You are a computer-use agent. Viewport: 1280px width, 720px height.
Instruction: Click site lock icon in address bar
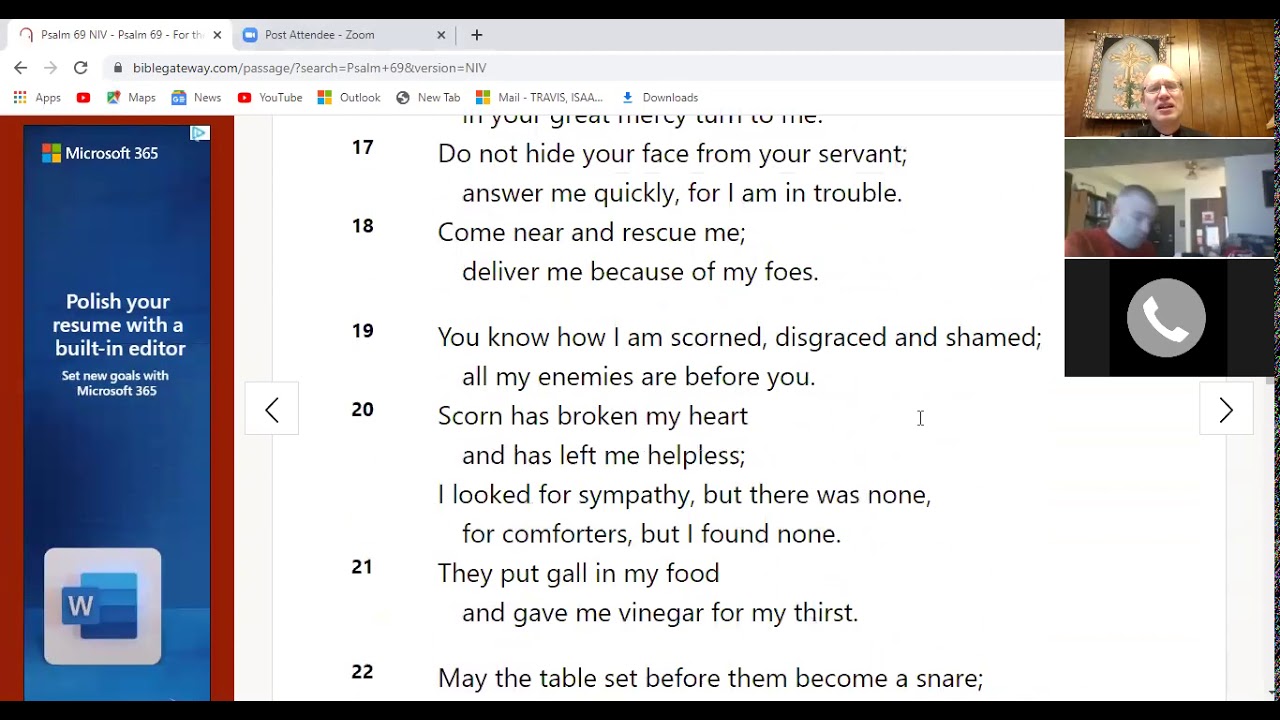(x=118, y=68)
